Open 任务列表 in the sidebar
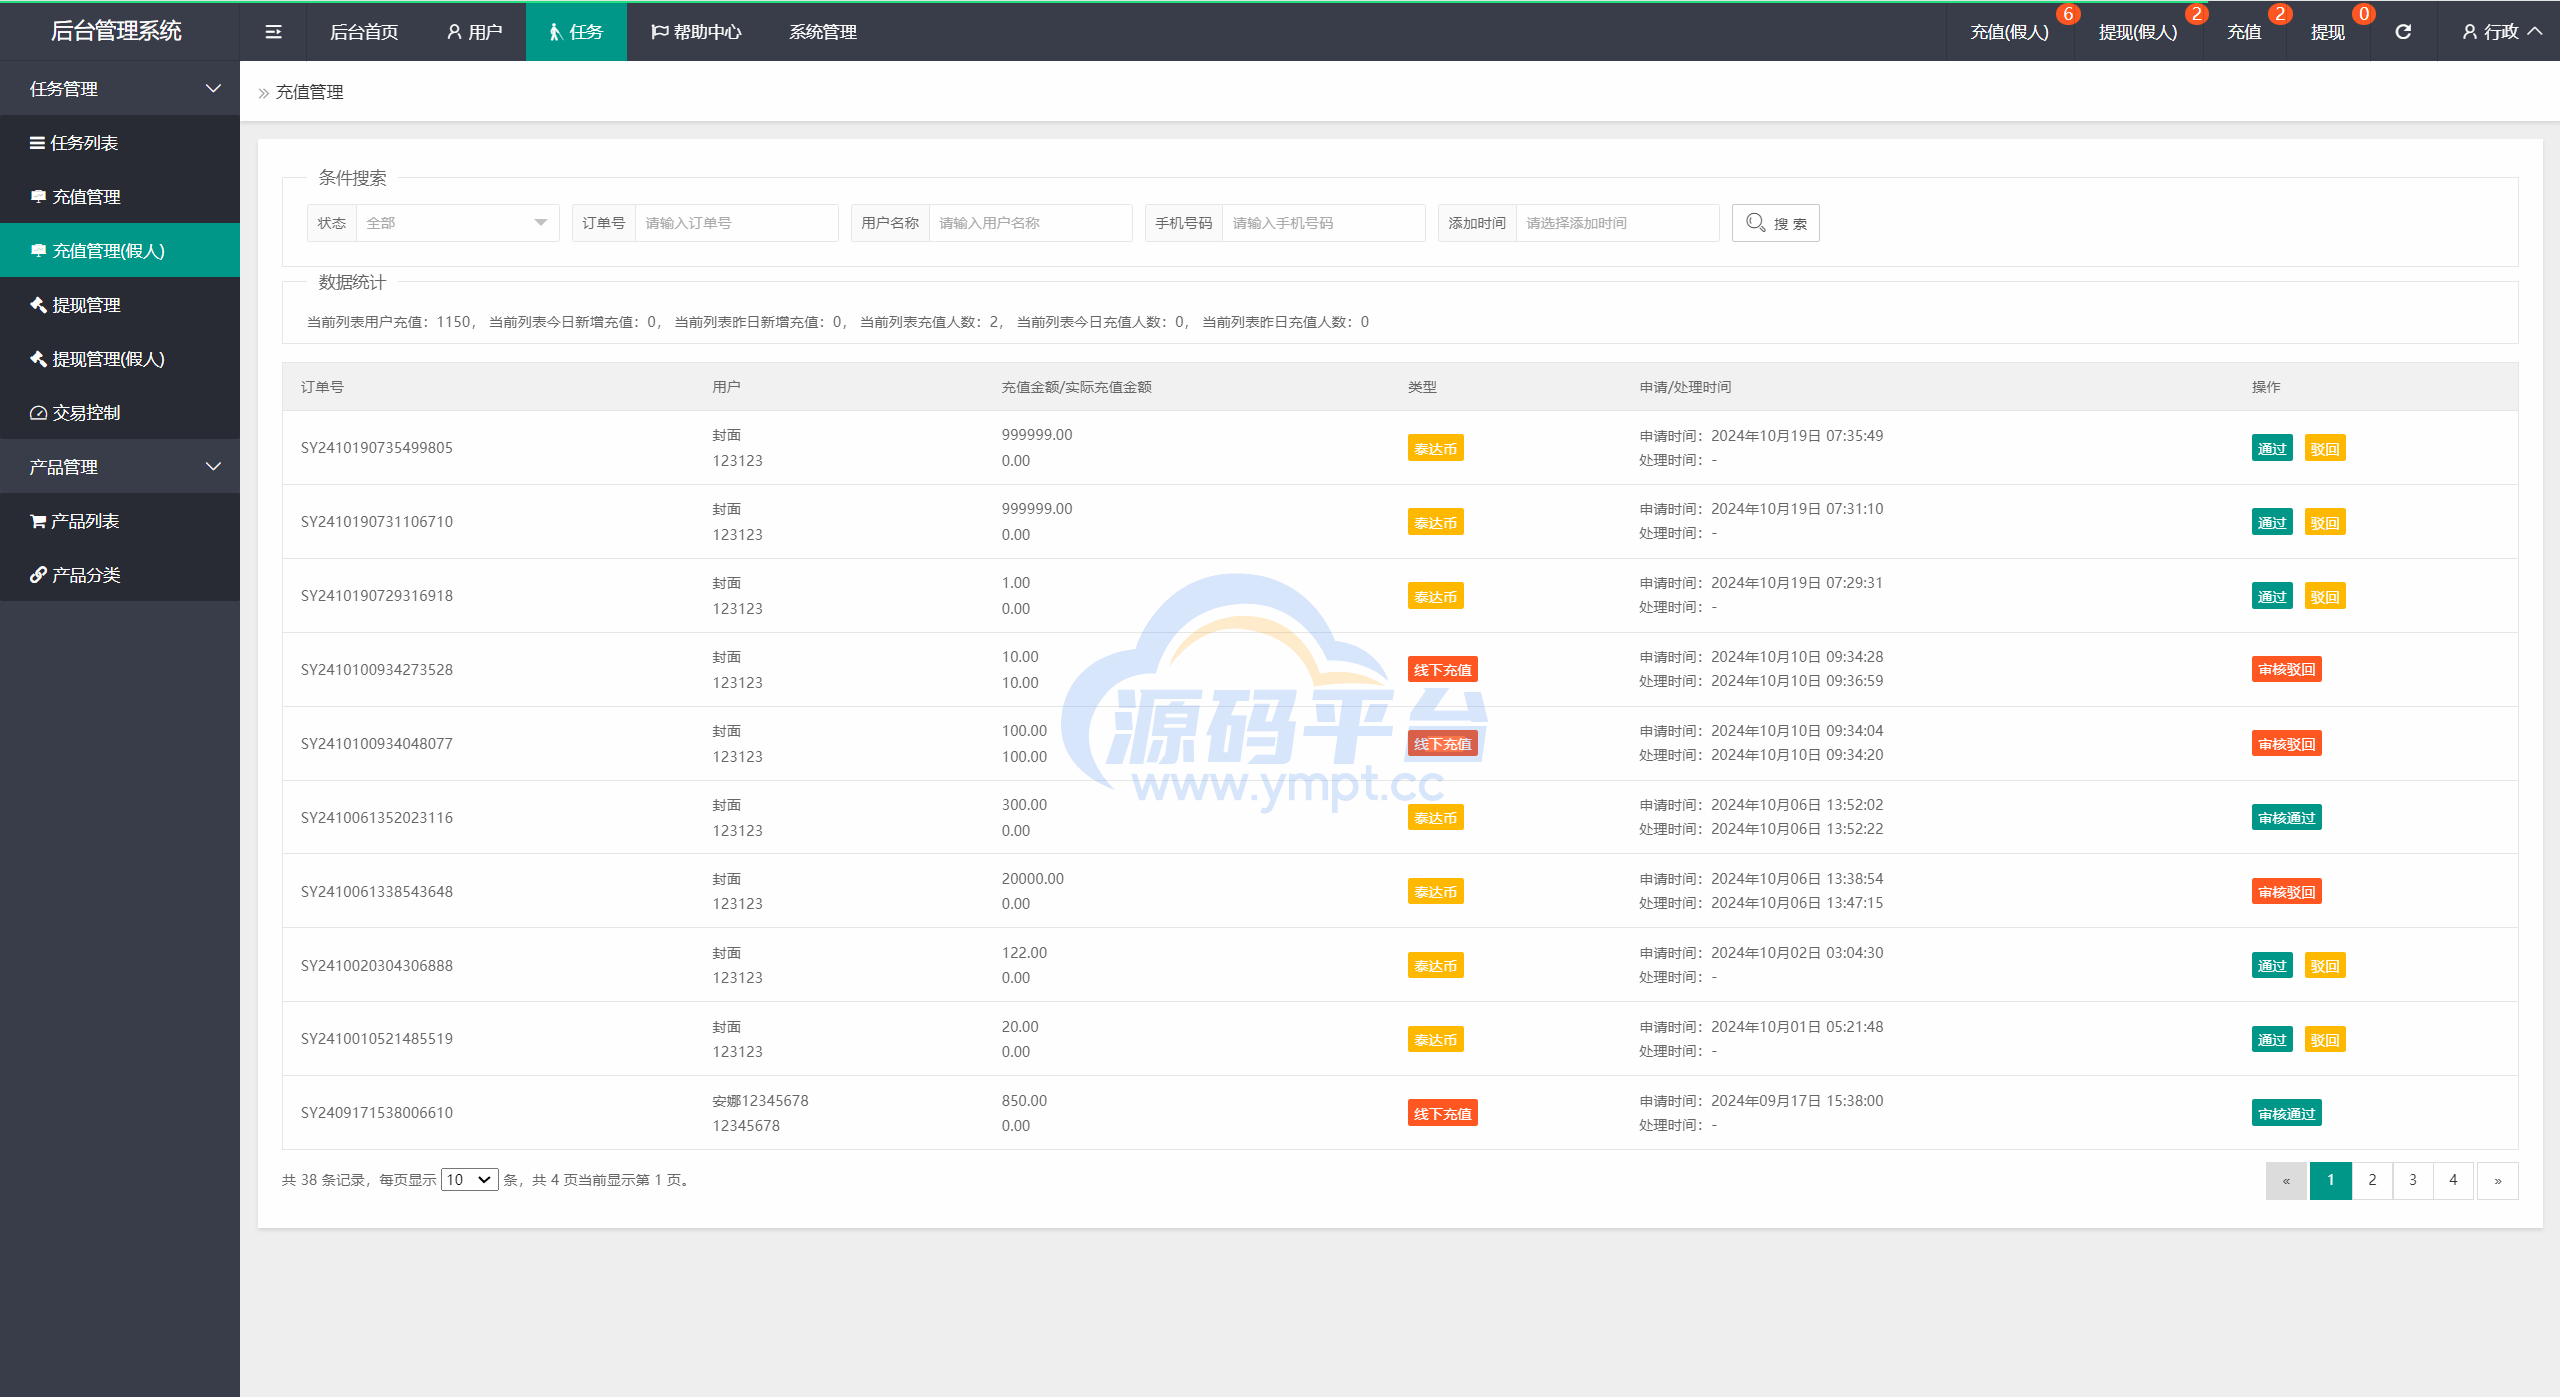This screenshot has height=1397, width=2560. tap(84, 143)
